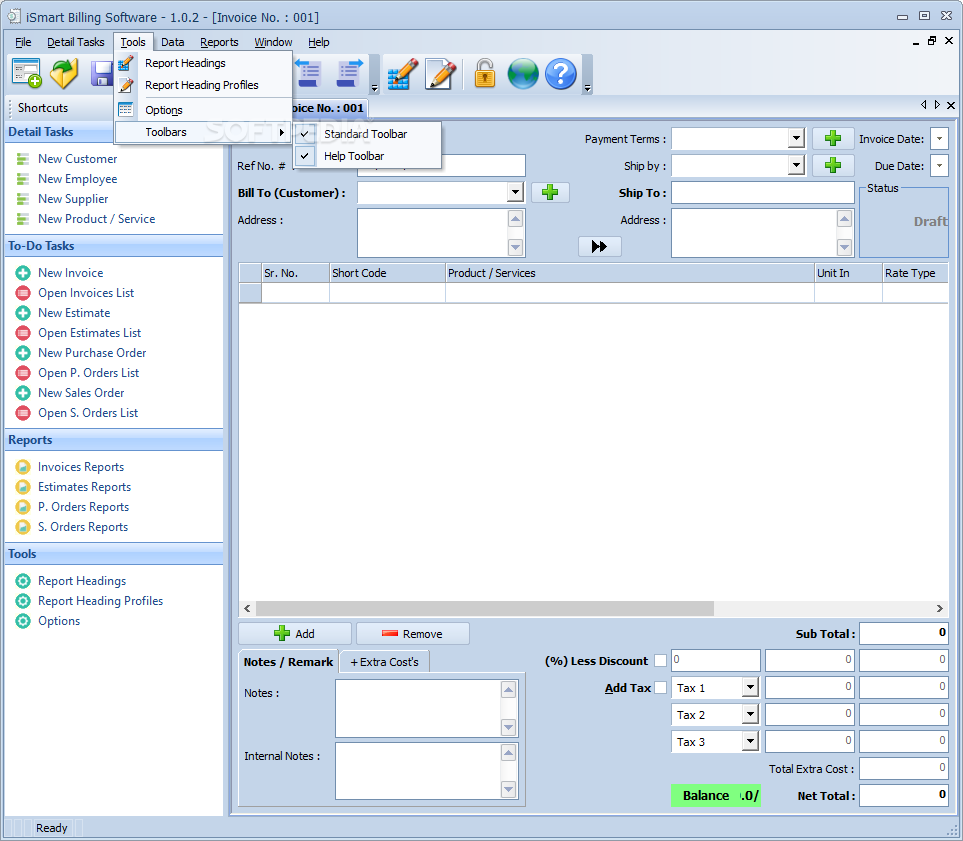Click the Remove item button

click(x=413, y=633)
